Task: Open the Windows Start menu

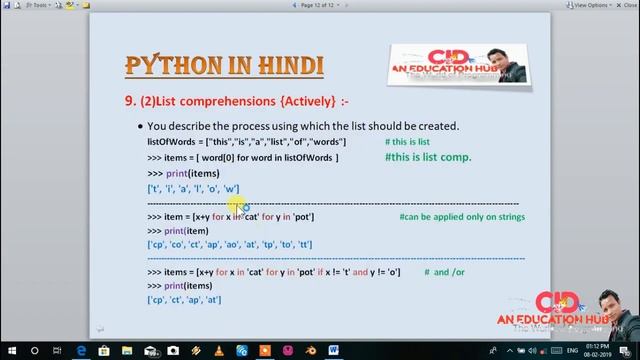Action: click(12, 351)
